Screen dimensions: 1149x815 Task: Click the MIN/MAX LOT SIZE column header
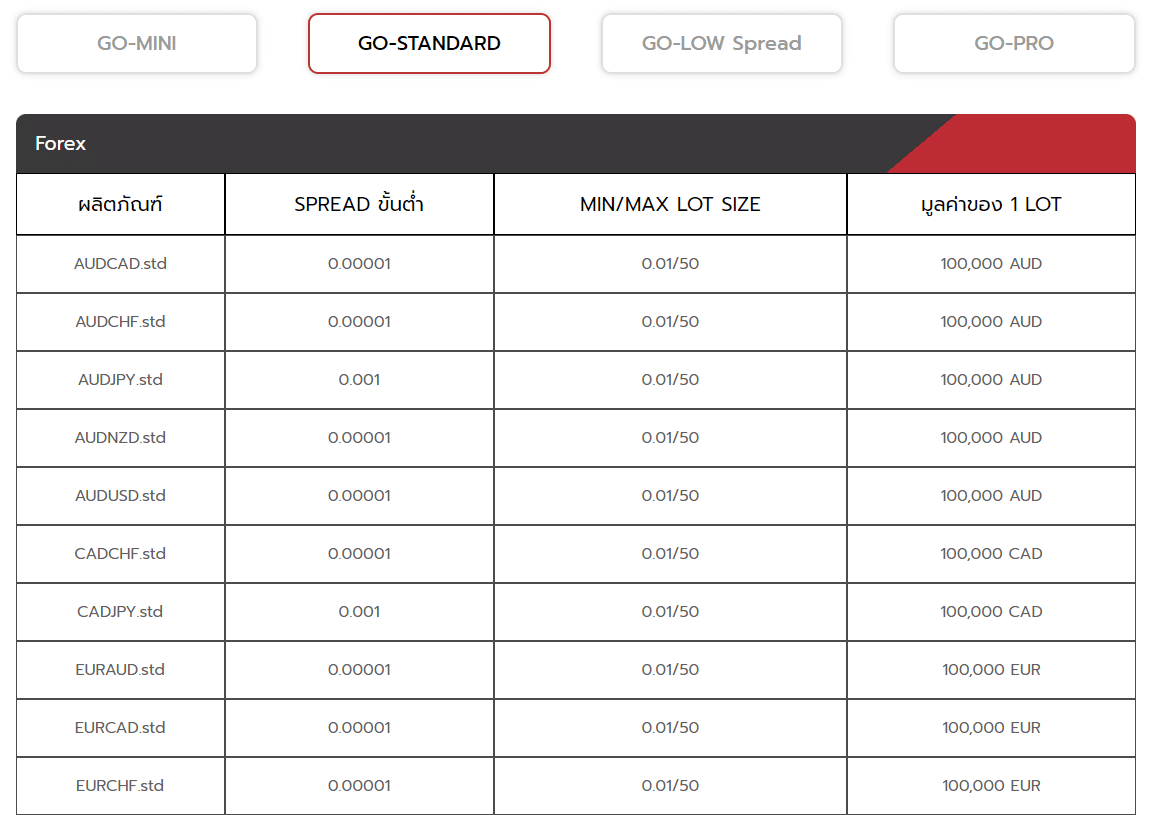point(670,205)
